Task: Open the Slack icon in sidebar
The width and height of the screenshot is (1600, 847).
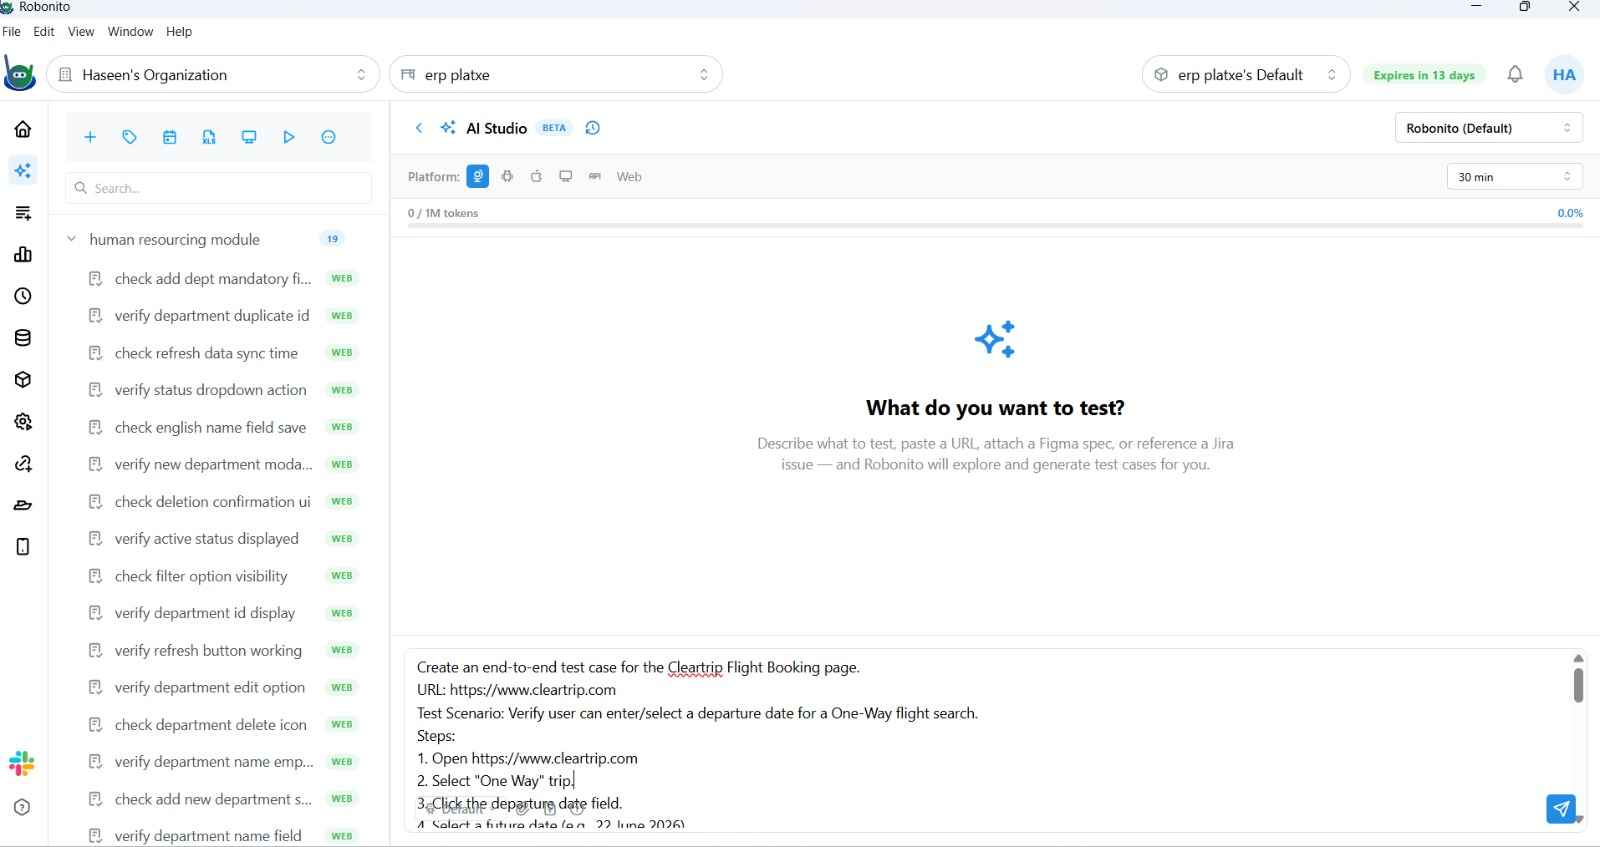Action: (x=22, y=763)
